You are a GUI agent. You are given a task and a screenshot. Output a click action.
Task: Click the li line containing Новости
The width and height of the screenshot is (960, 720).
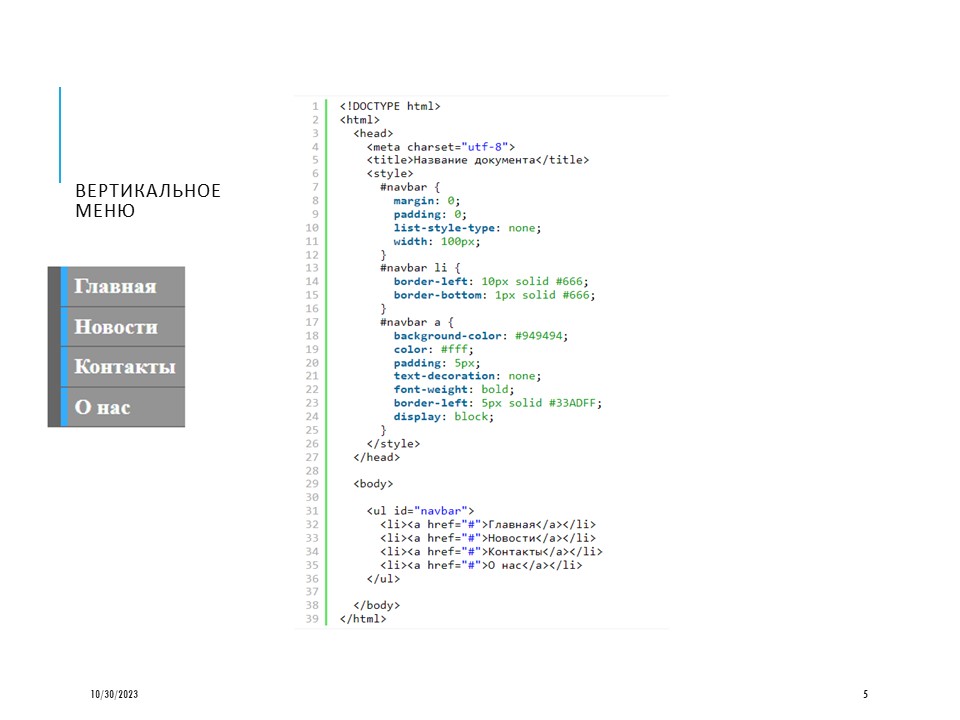click(488, 538)
